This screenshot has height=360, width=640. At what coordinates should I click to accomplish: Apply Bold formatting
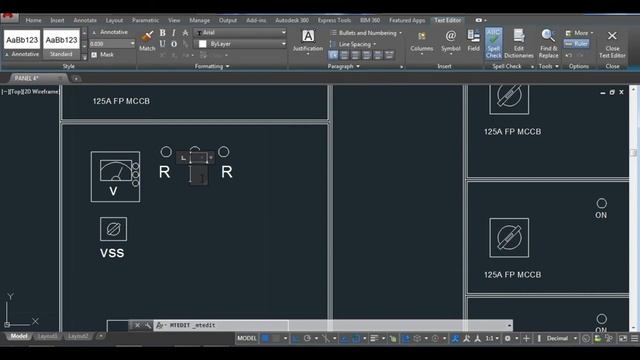[x=162, y=33]
